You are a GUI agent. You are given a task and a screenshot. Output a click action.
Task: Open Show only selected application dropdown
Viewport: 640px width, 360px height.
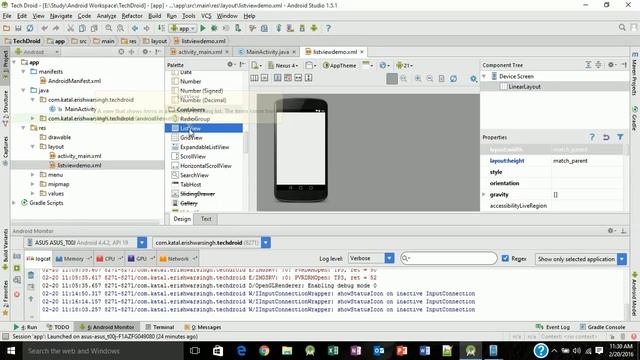580,259
